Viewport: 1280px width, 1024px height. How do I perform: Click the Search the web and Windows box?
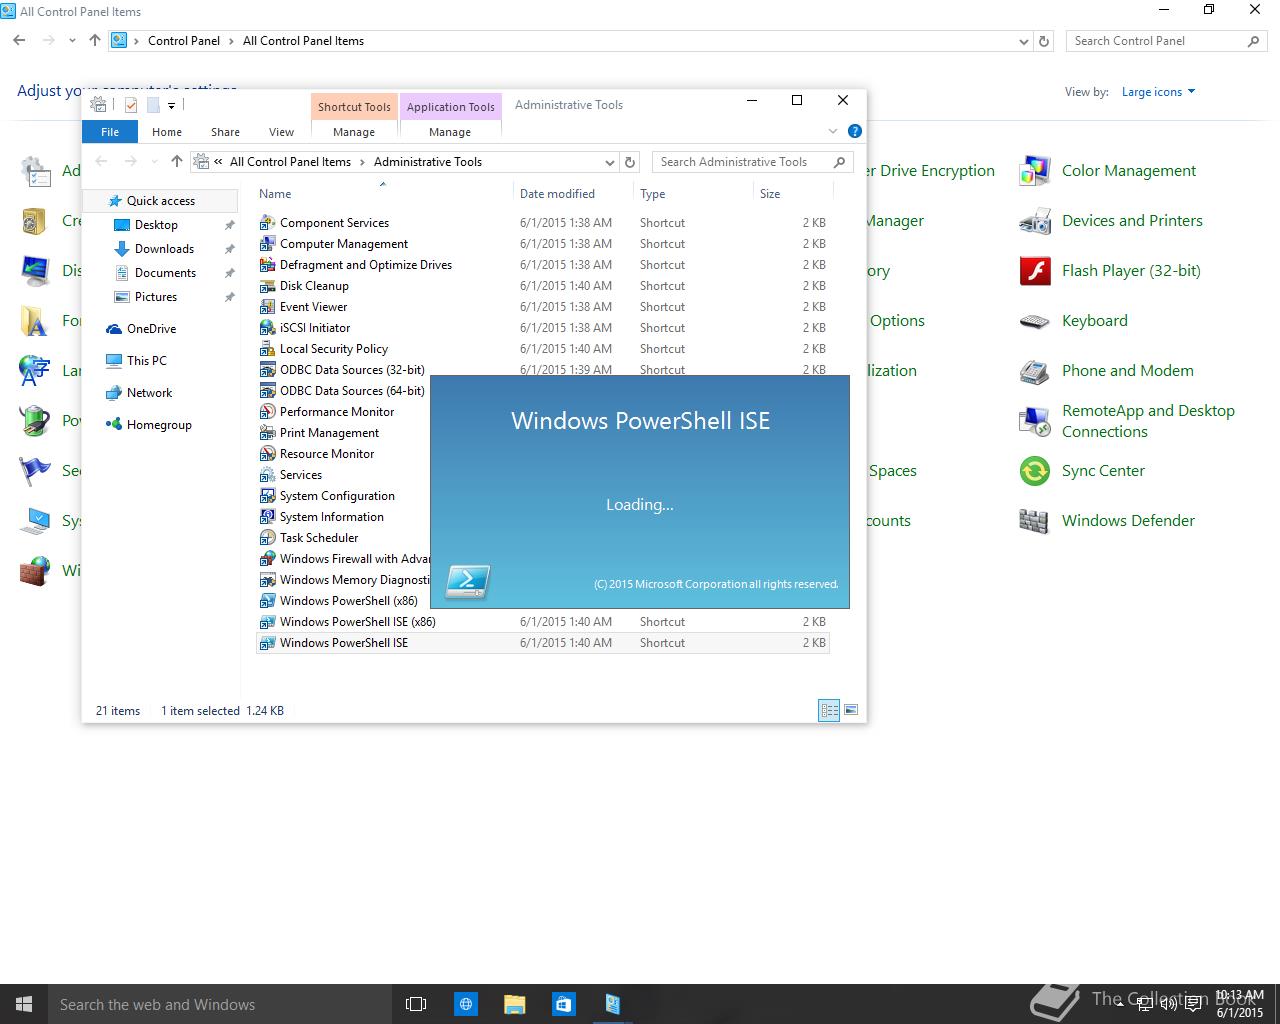pyautogui.click(x=220, y=1004)
